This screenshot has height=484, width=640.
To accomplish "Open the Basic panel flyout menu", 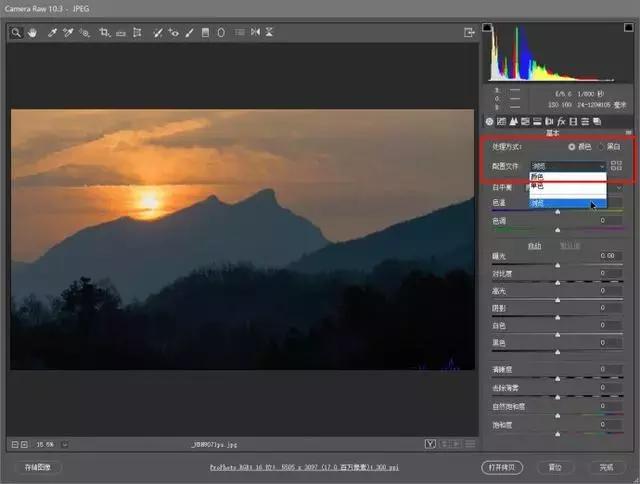I will (628, 133).
